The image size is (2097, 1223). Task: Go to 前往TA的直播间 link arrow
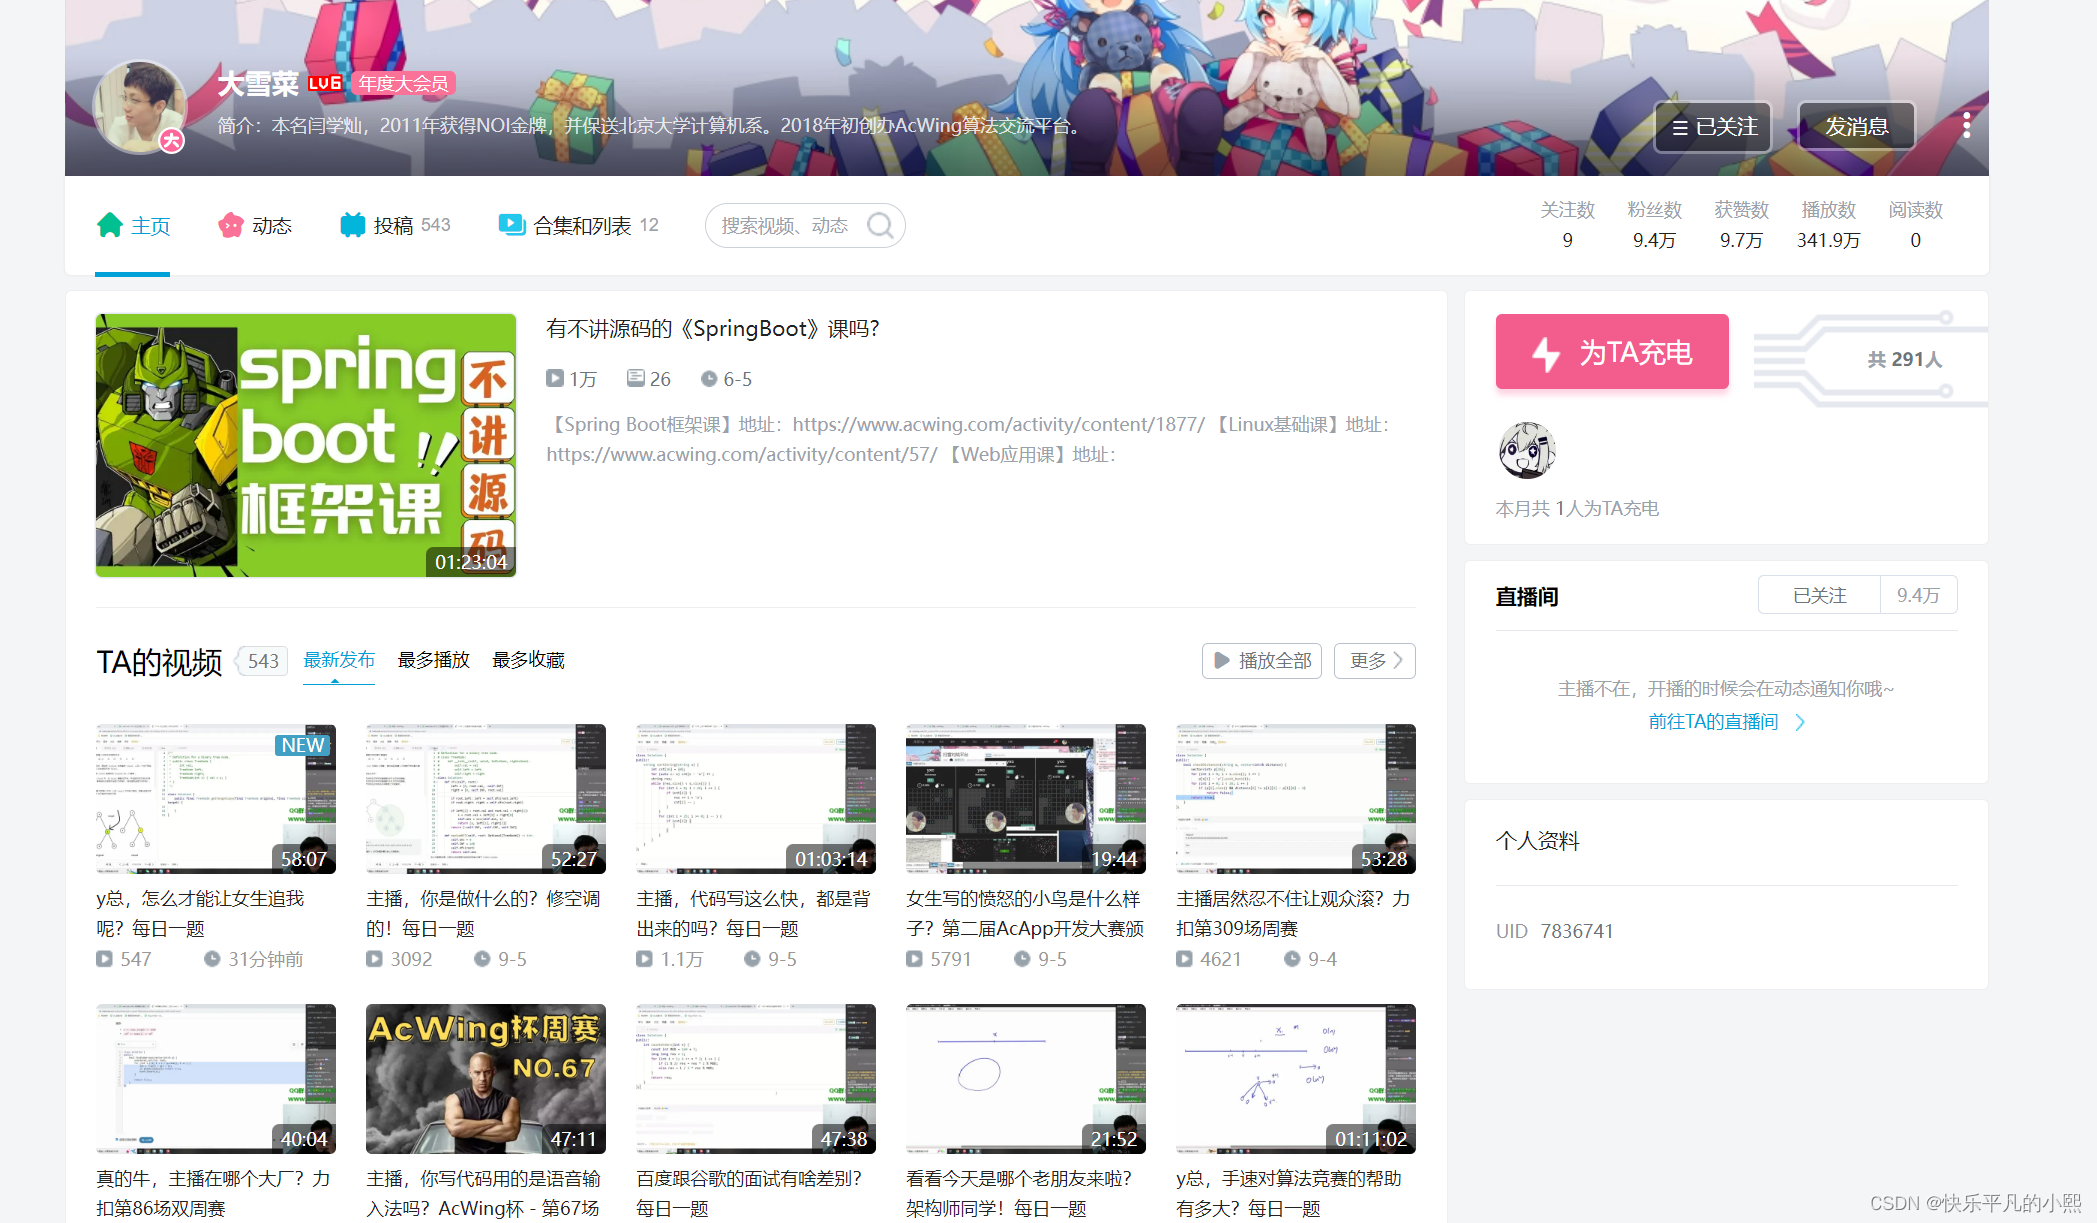(1800, 722)
